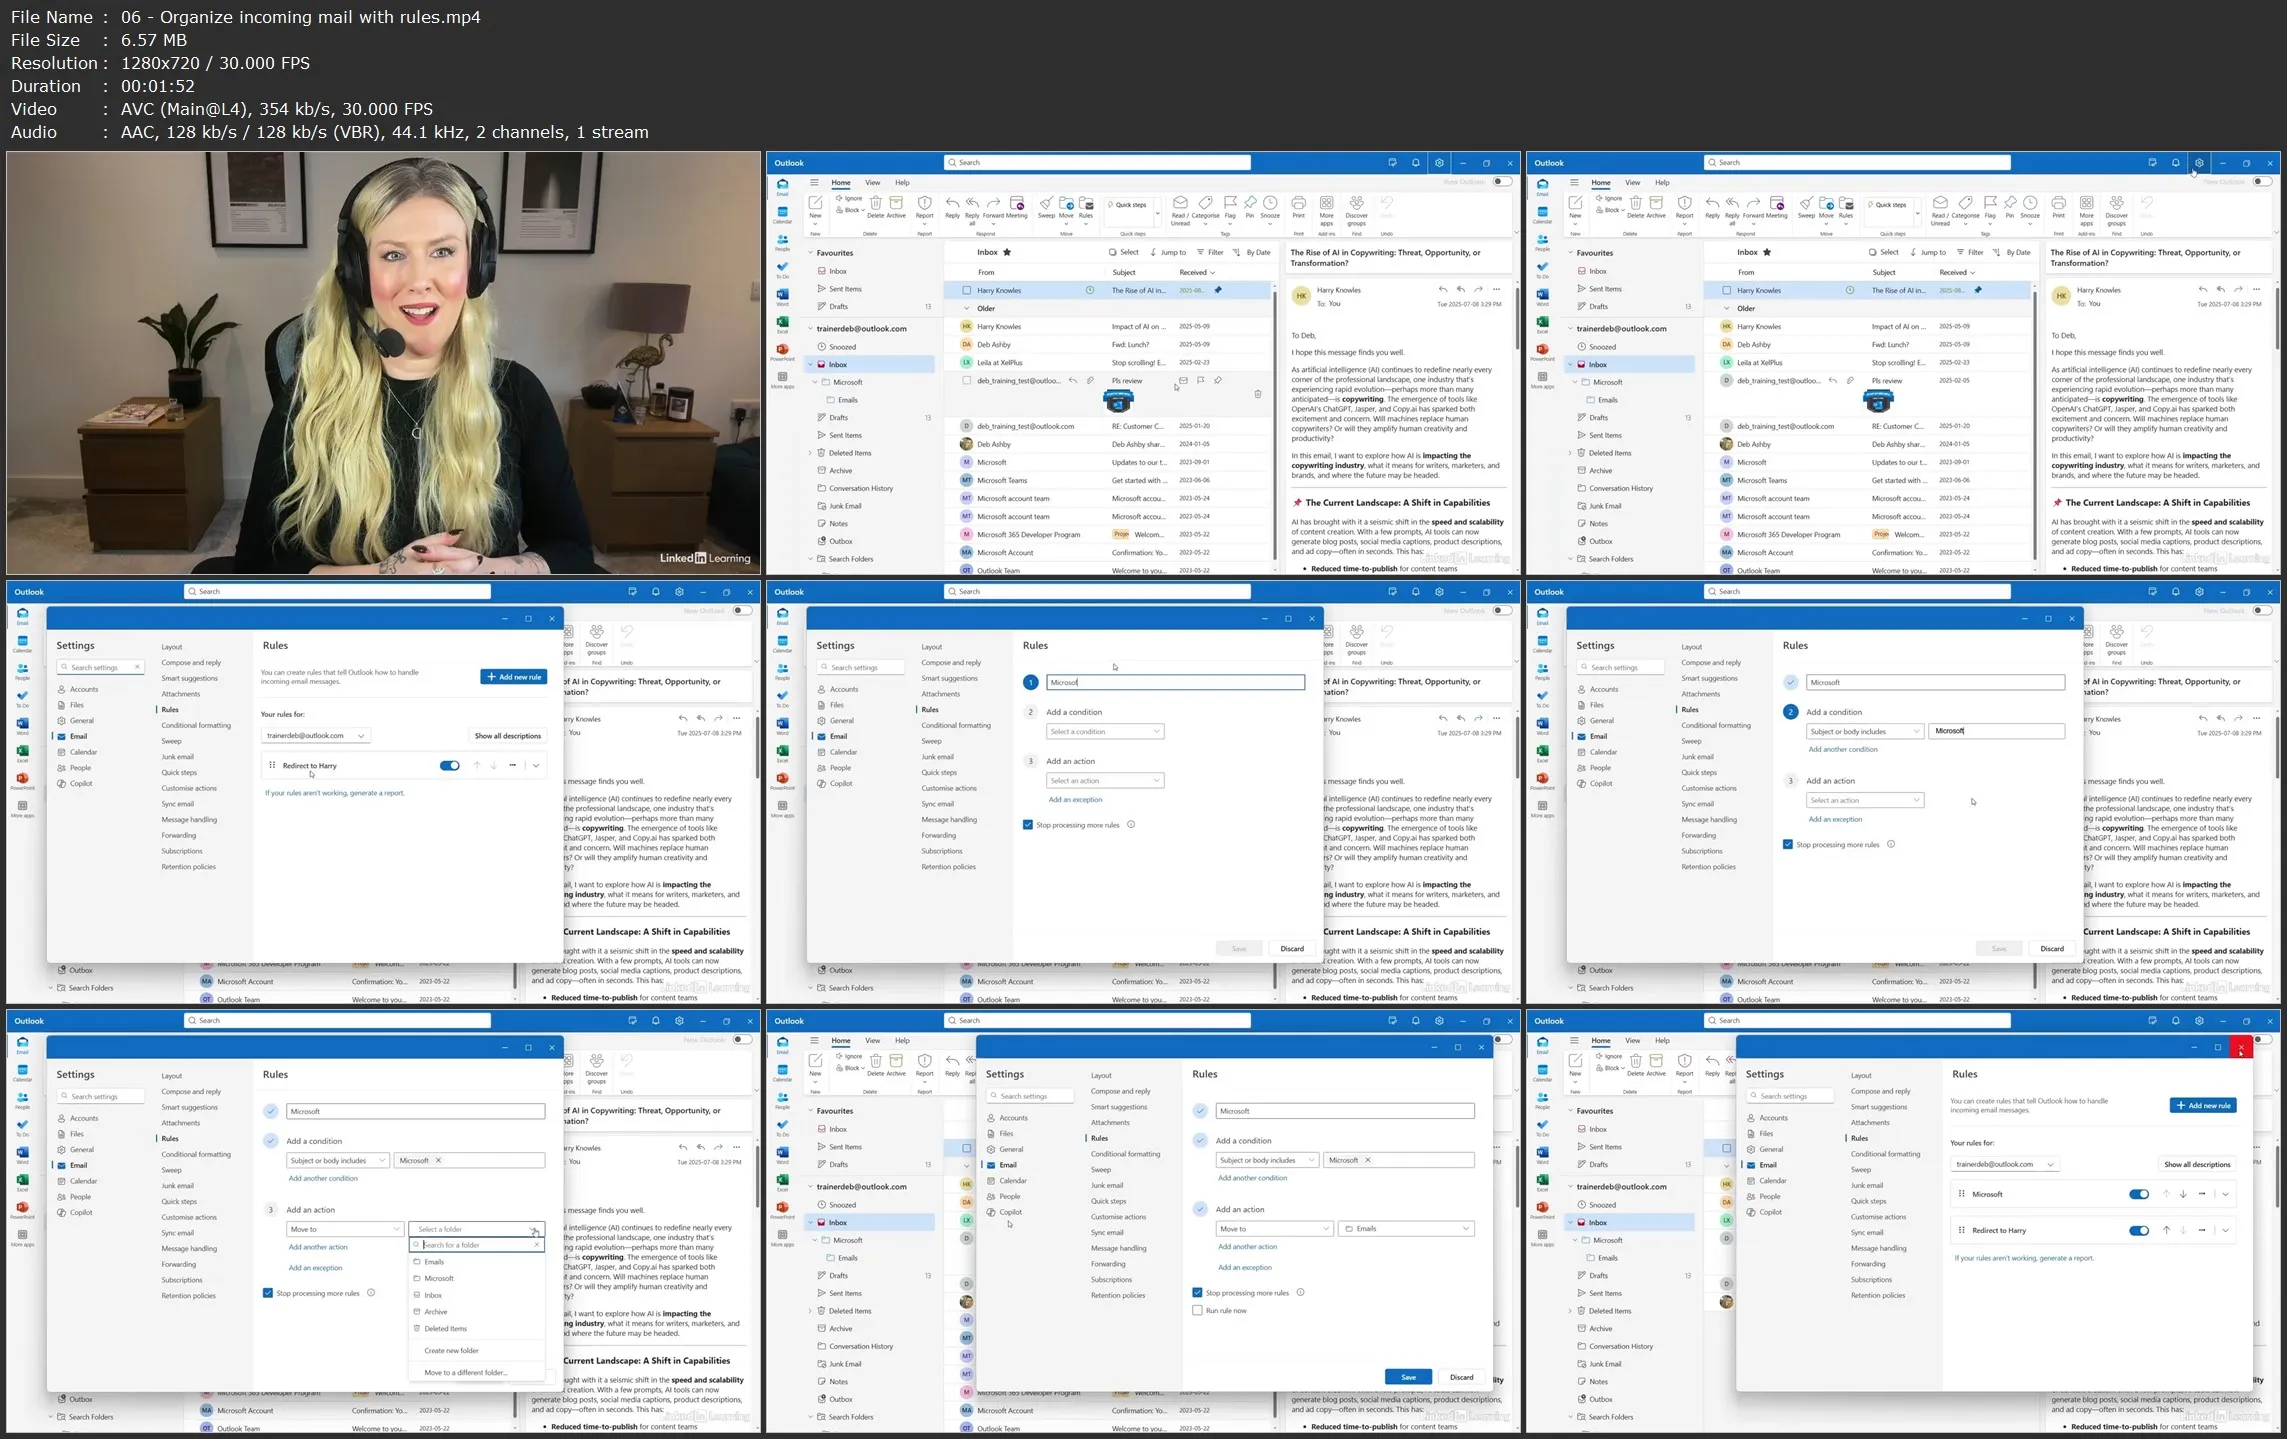
Task: Expand the Microsoft rule description chevron
Action: (2226, 1194)
